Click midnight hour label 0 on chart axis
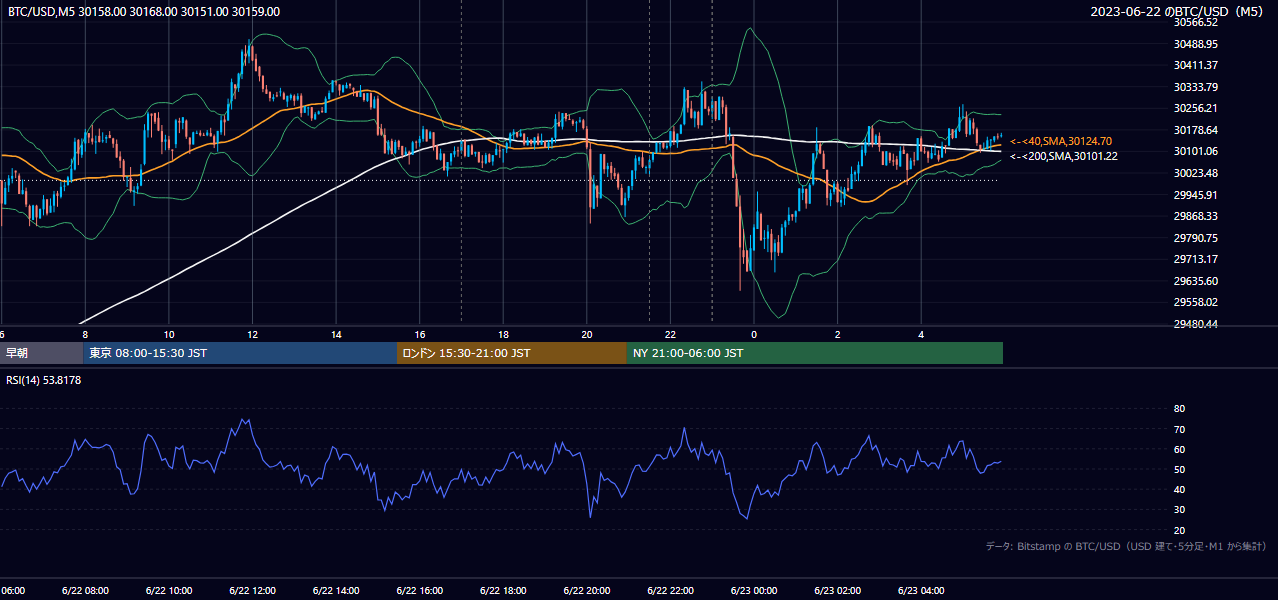Viewport: 1278px width, 600px height. (x=754, y=335)
